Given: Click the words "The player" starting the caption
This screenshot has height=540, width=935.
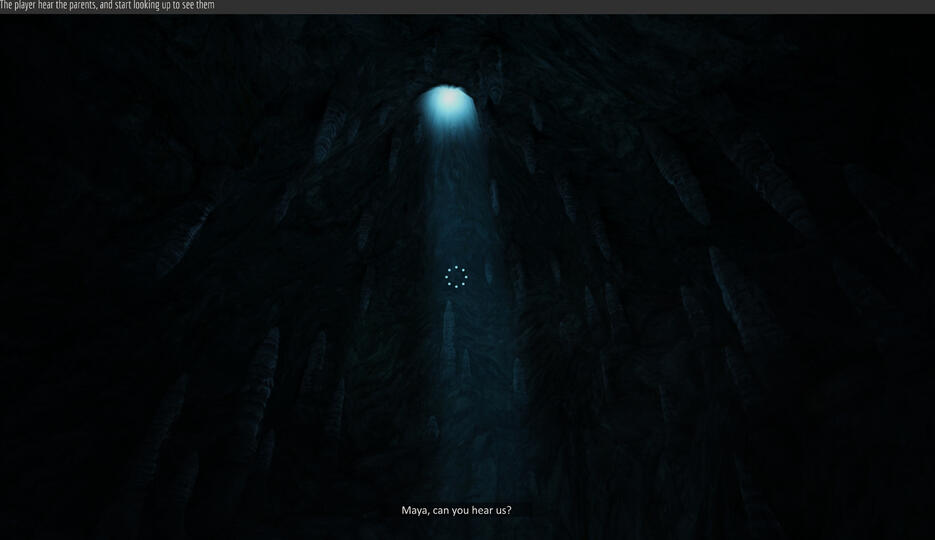Looking at the screenshot, I should point(18,6).
